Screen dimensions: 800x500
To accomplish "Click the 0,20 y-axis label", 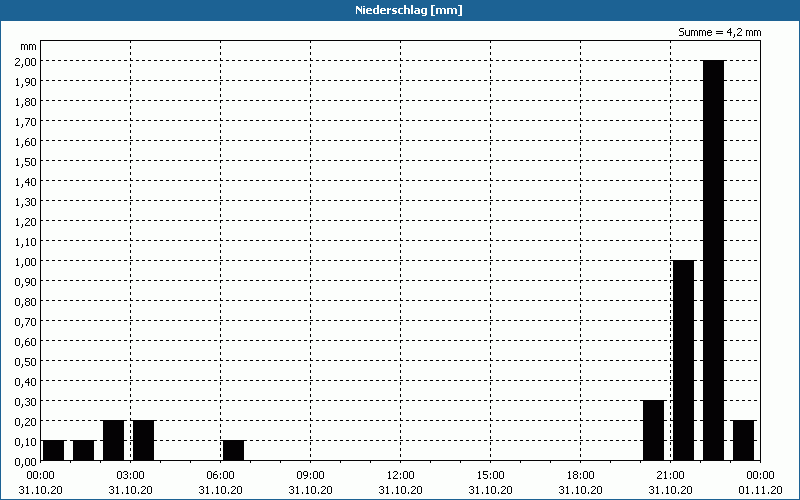I will click(27, 421).
